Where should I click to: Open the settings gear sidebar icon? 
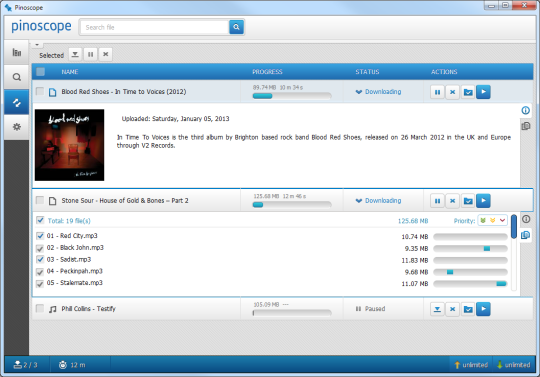(17, 127)
